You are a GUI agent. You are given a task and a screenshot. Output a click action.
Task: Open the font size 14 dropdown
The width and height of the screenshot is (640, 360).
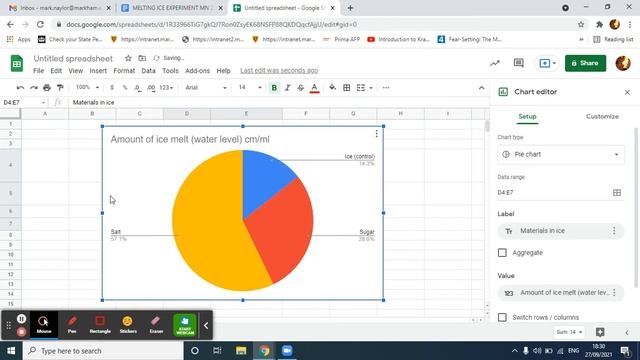tap(250, 88)
